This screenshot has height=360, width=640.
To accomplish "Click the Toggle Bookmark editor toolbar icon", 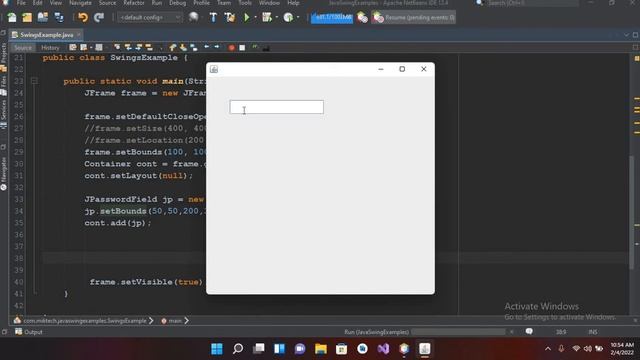I will click(194, 48).
